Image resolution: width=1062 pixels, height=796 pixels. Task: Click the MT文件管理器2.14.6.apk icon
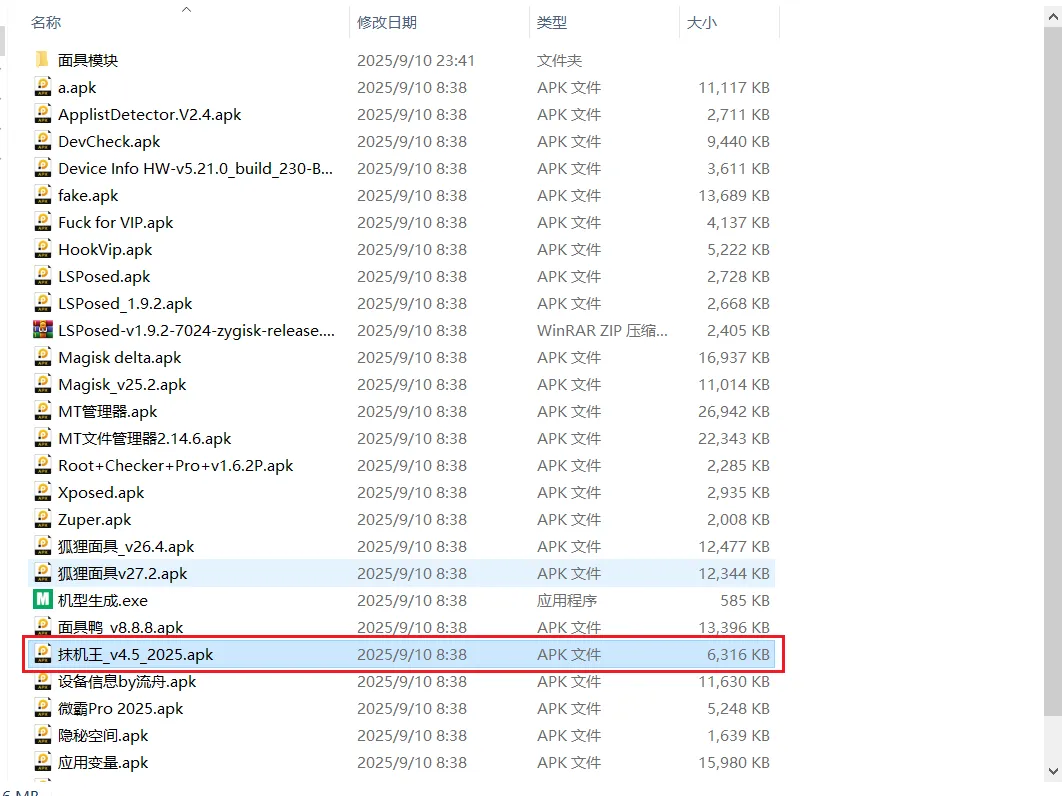42,438
